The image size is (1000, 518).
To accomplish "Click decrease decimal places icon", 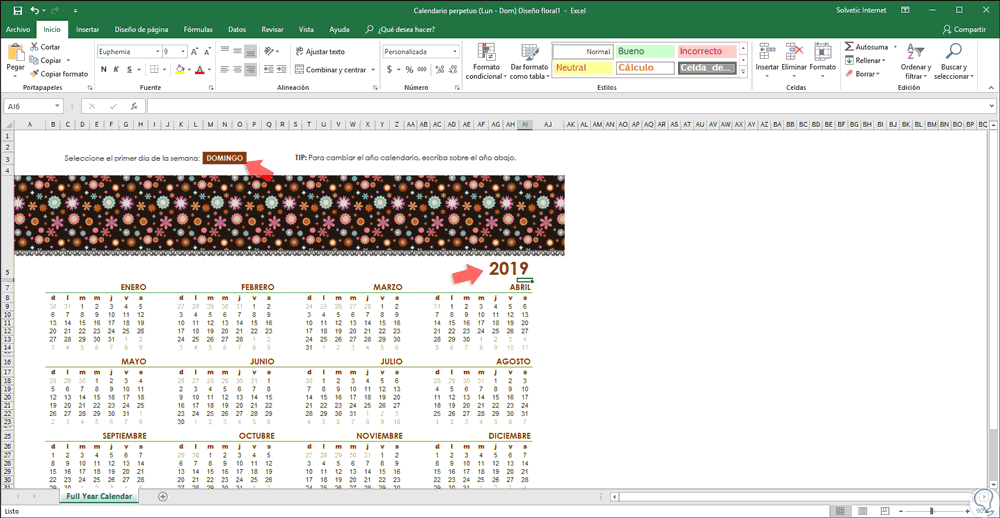I will coord(453,70).
